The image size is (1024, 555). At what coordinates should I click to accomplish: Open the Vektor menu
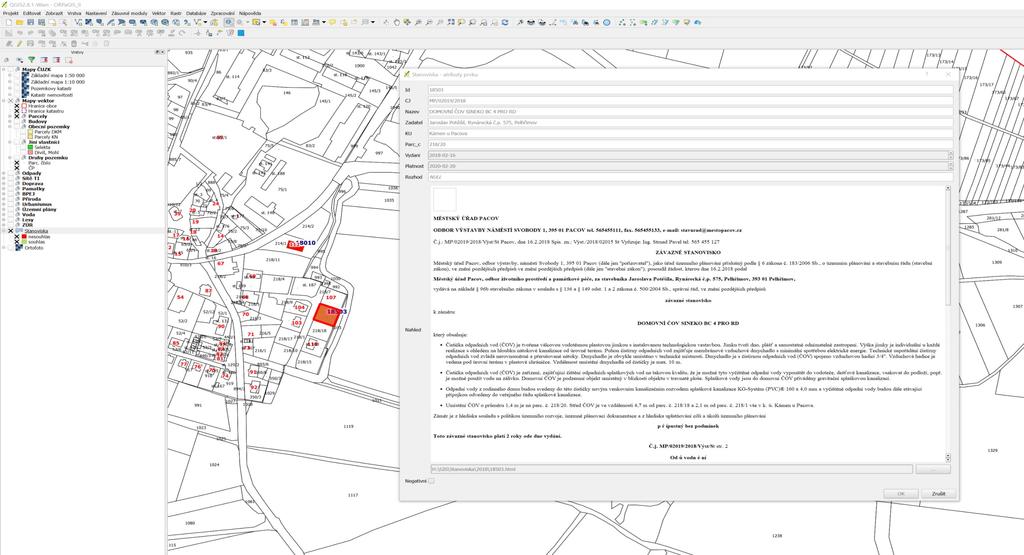[x=159, y=13]
